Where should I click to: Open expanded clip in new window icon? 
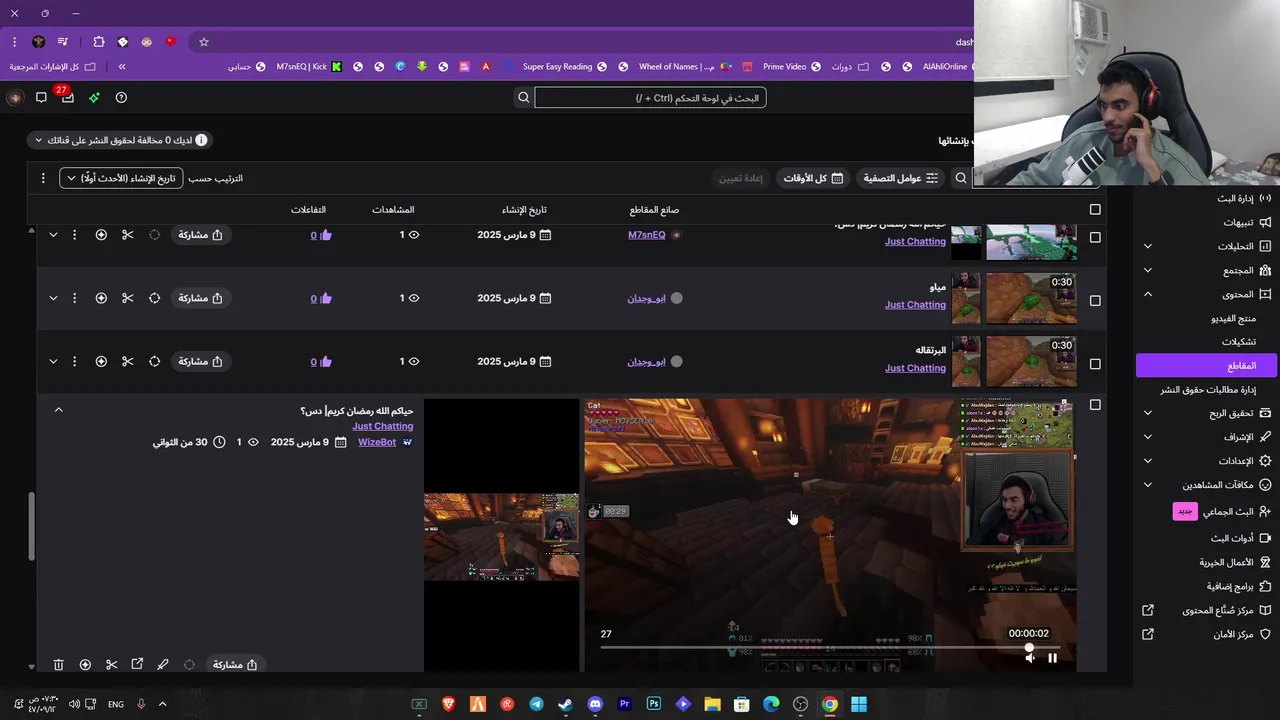[137, 664]
